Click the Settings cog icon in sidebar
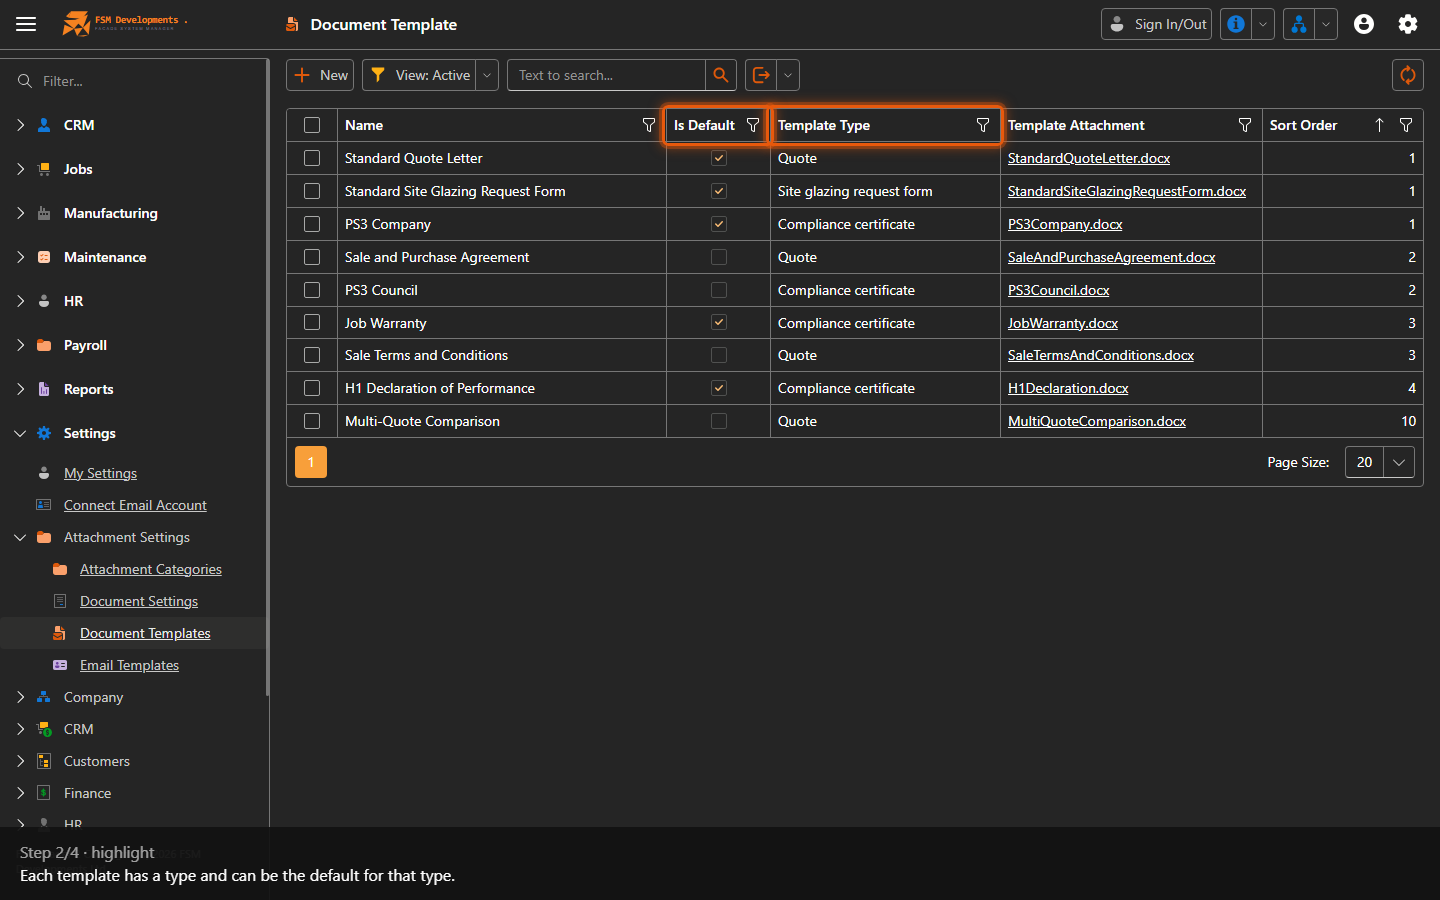 point(44,433)
